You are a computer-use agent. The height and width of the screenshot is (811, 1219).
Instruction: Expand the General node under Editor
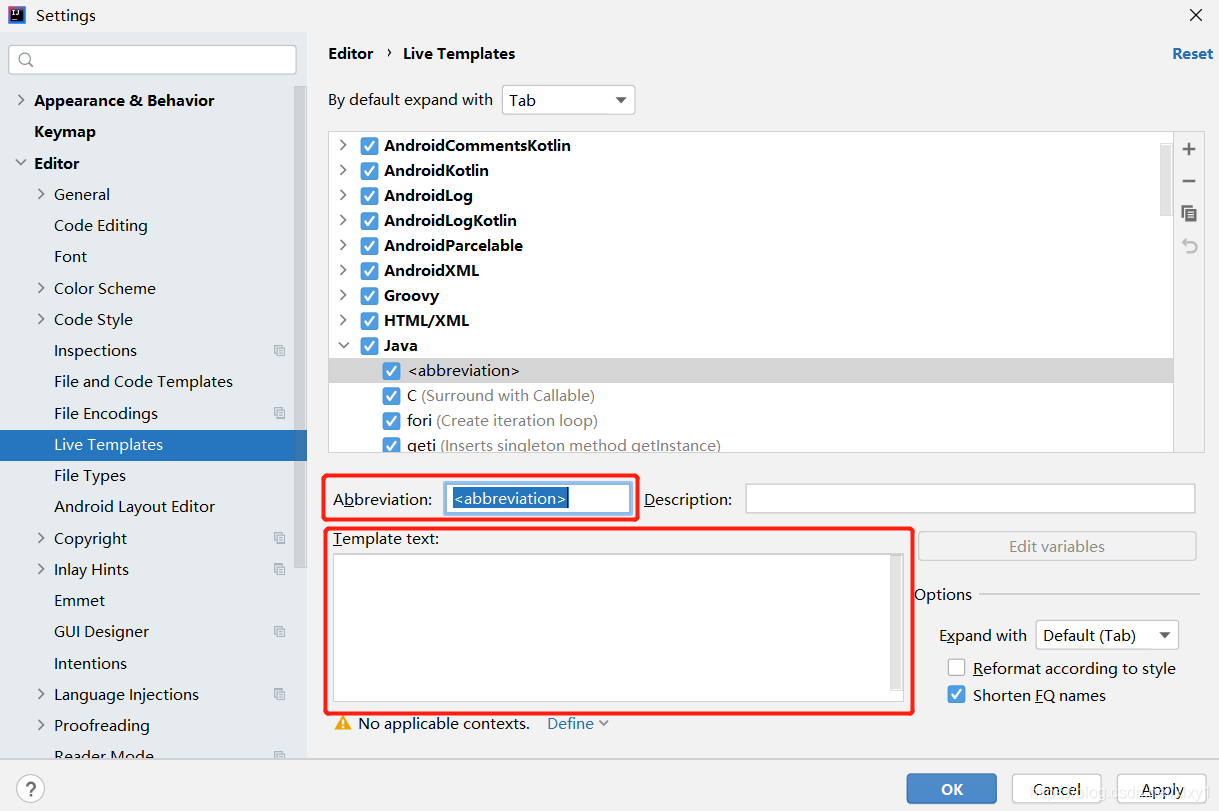coord(41,194)
